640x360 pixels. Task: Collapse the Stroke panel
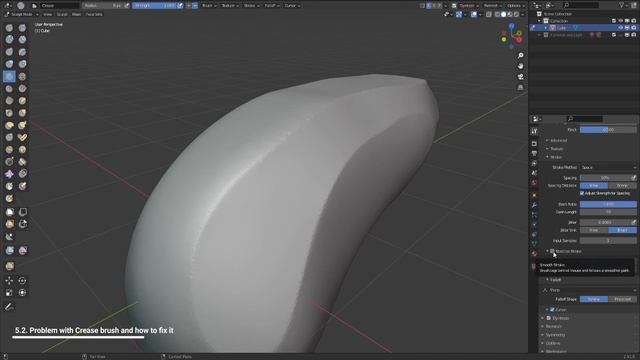pos(556,157)
